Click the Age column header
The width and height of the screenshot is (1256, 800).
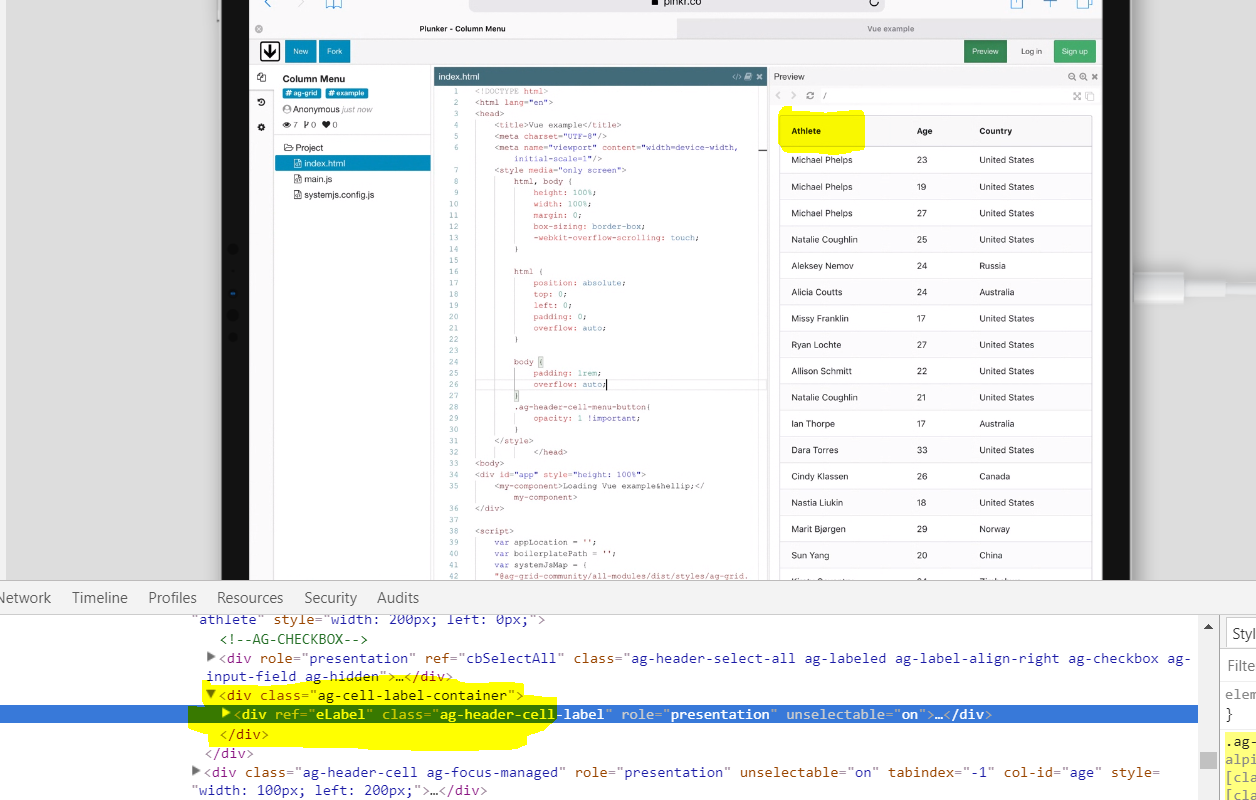924,131
